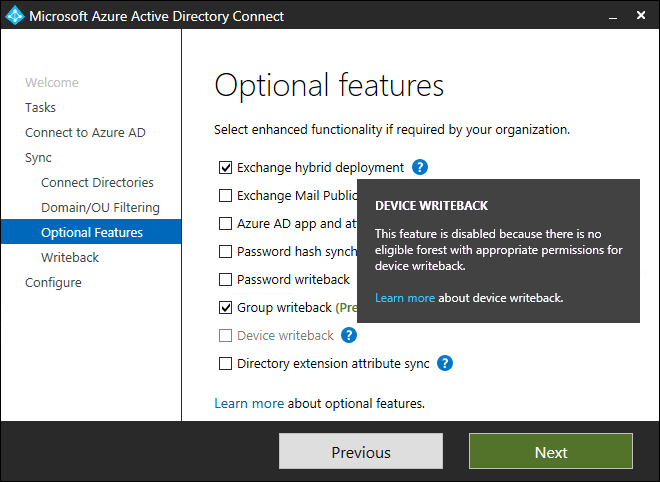Image resolution: width=660 pixels, height=482 pixels.
Task: Go to Welcome step in sidebar
Action: coord(52,83)
